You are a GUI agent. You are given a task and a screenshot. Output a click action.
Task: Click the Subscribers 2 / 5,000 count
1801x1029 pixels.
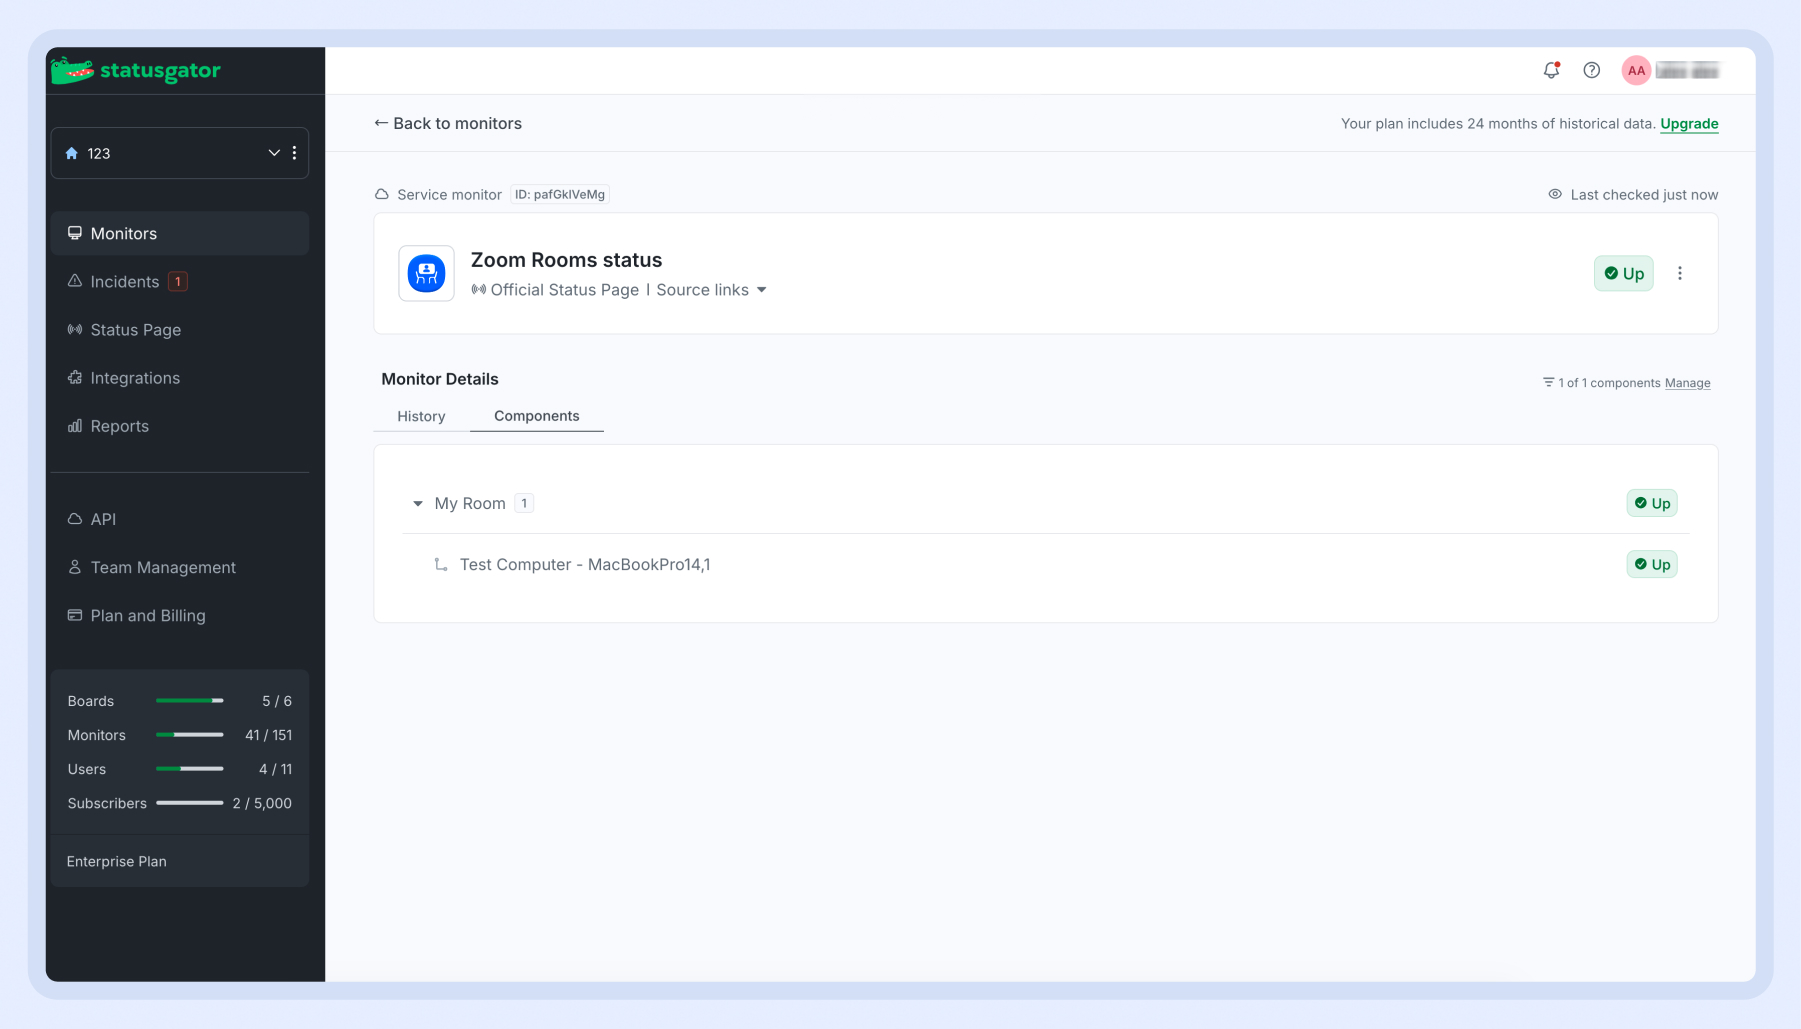click(262, 803)
